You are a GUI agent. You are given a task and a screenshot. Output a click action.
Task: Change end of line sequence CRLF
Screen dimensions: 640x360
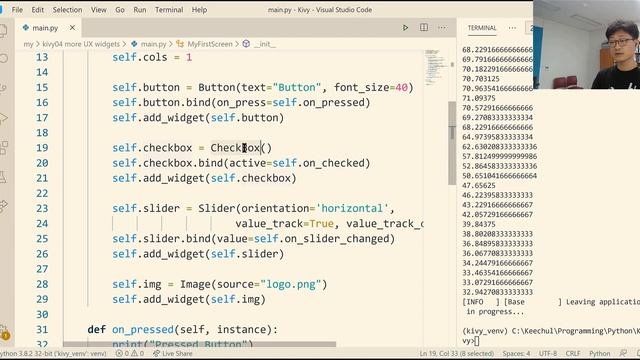coord(573,353)
